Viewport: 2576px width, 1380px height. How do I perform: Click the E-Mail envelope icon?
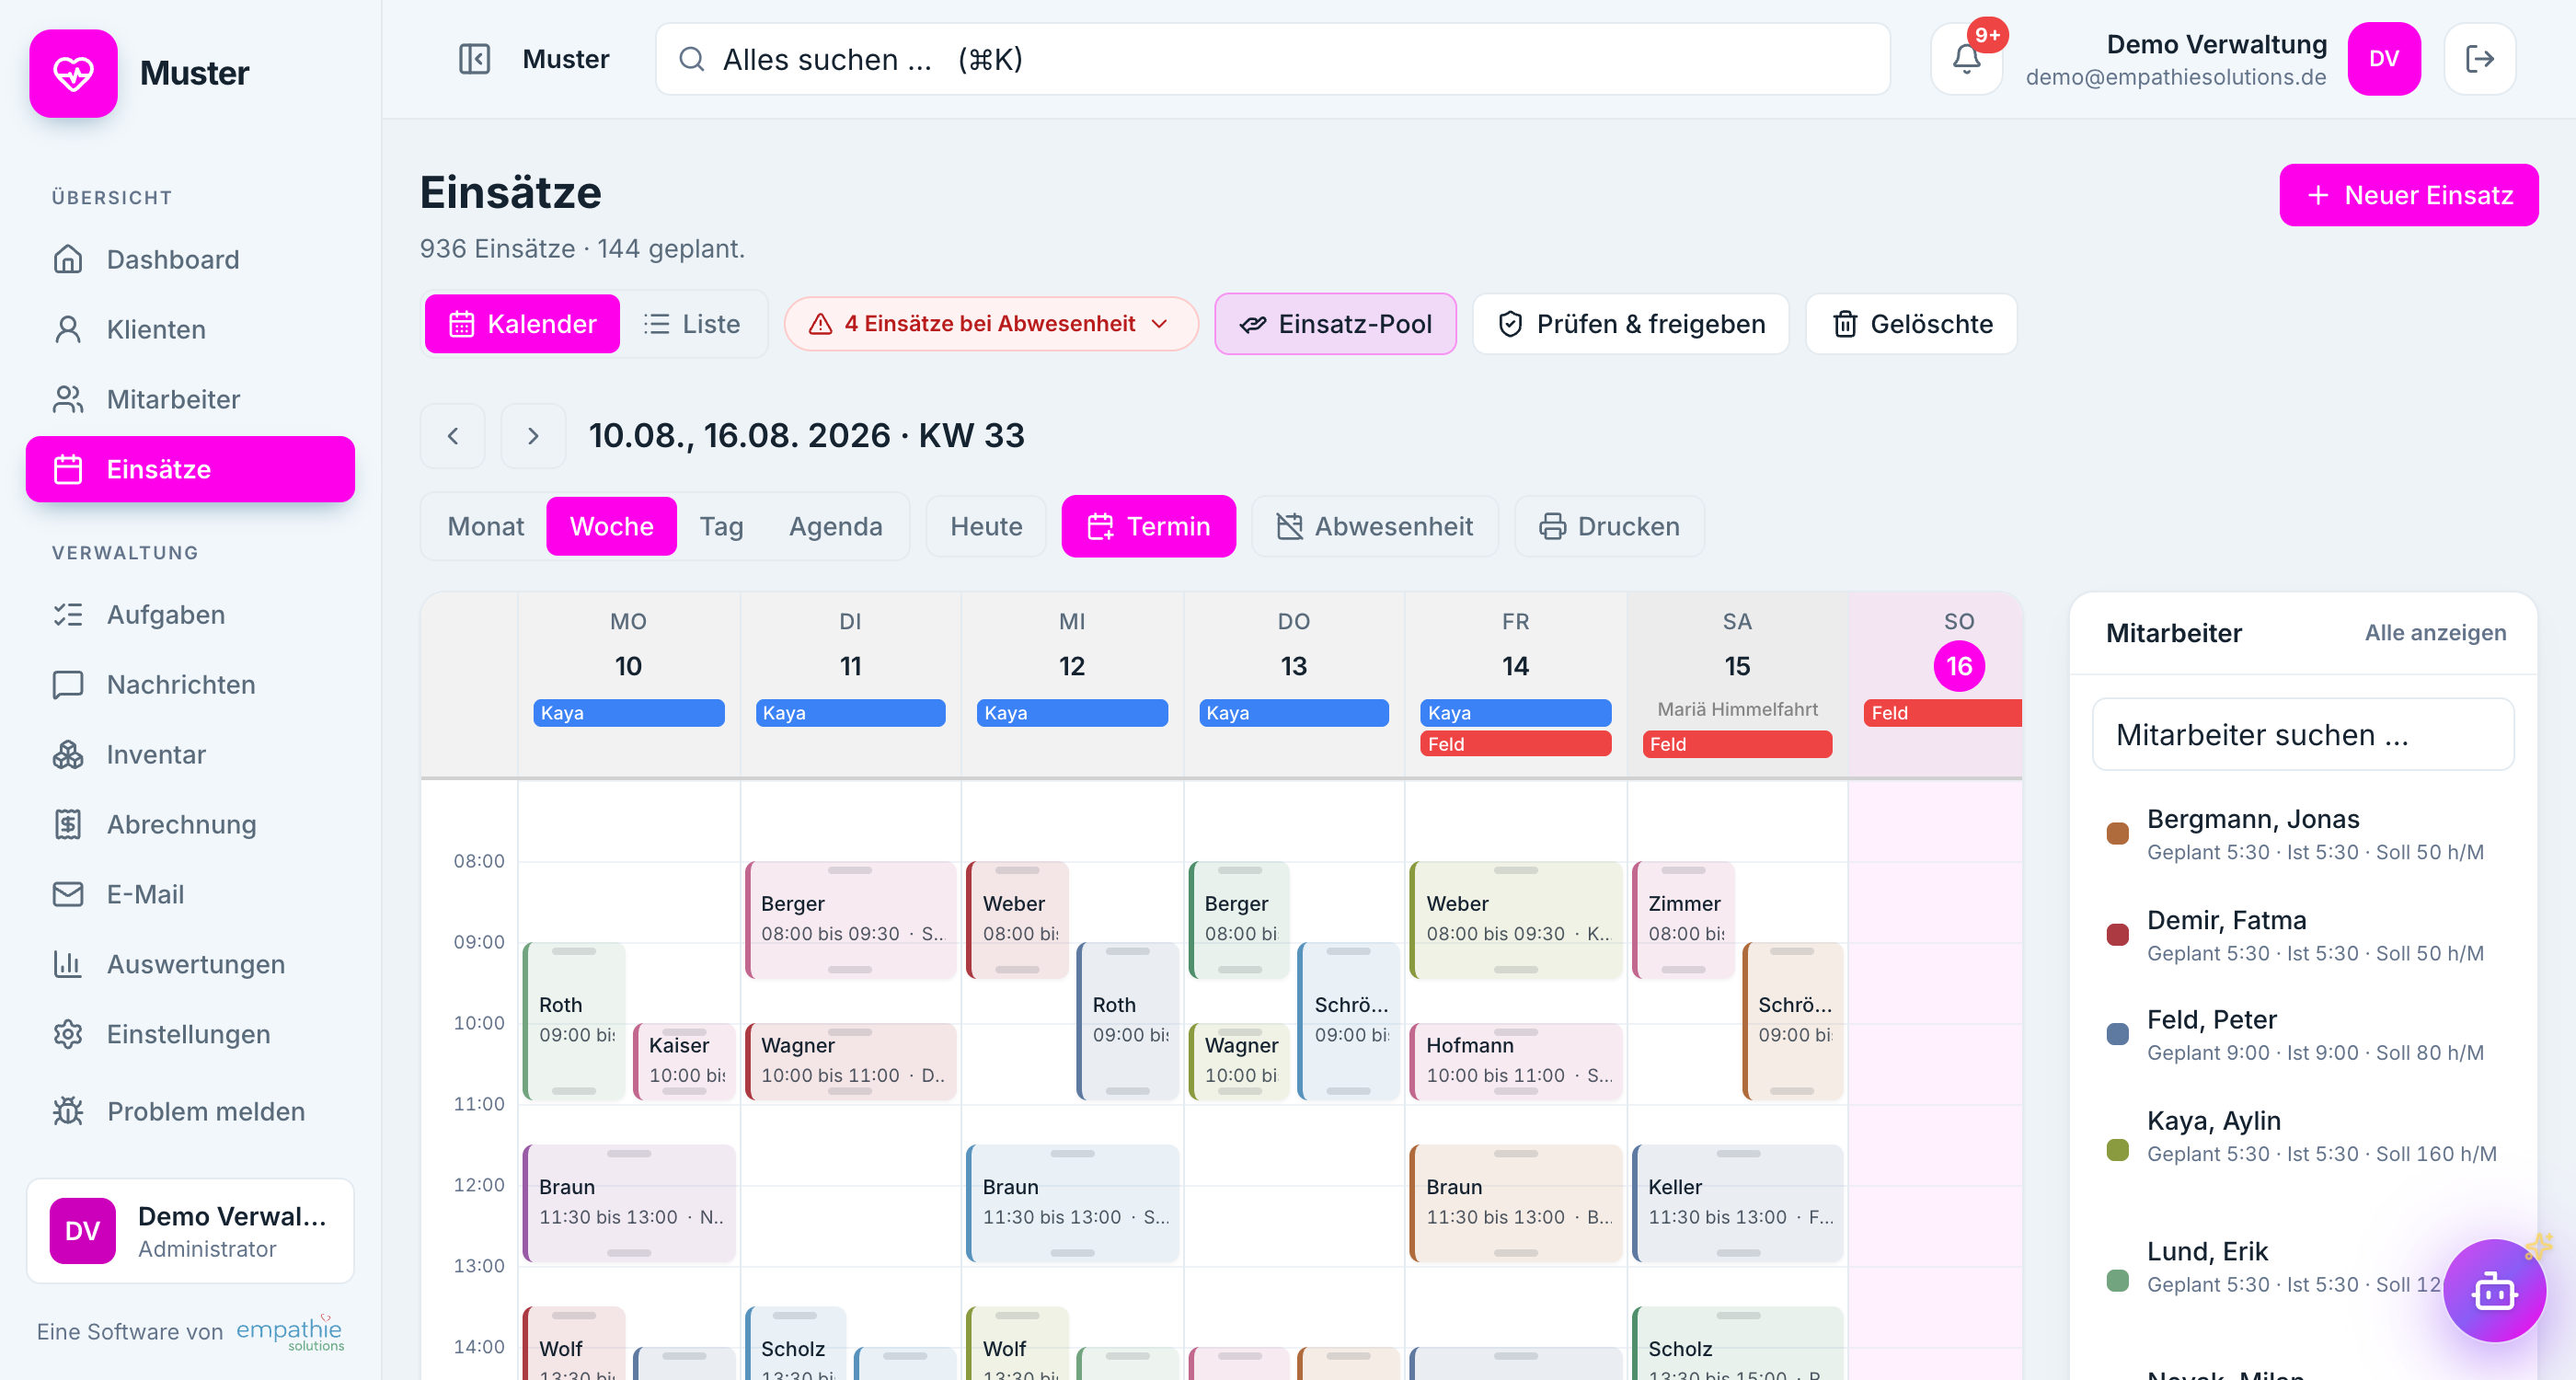click(68, 894)
